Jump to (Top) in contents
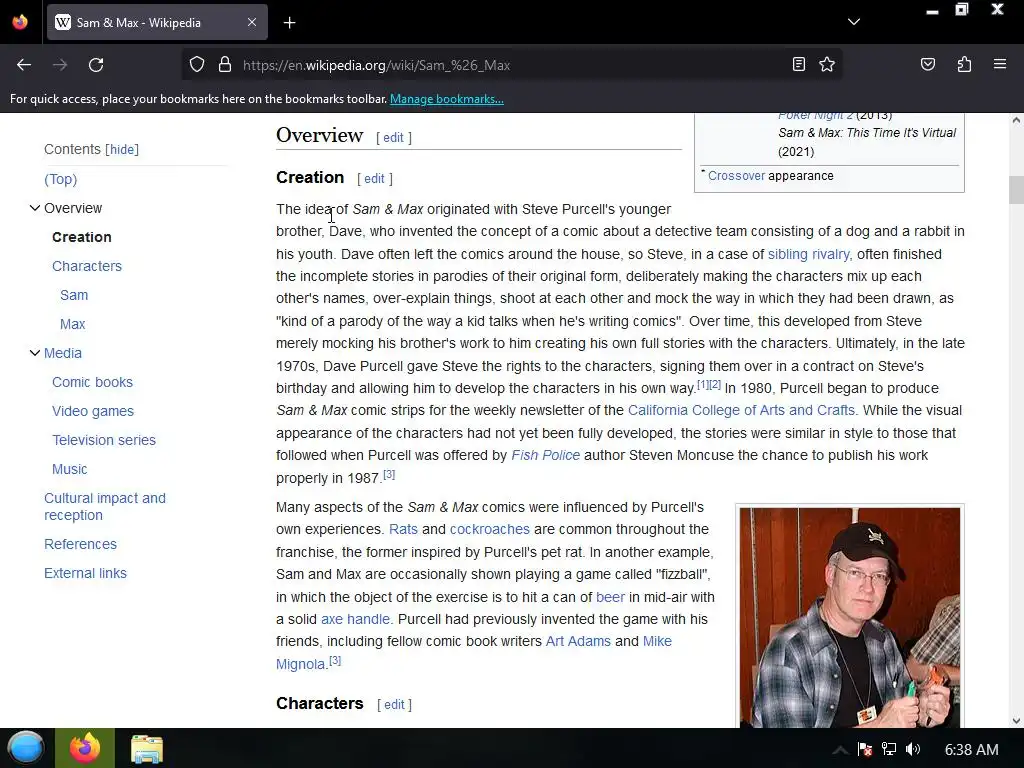 [61, 179]
